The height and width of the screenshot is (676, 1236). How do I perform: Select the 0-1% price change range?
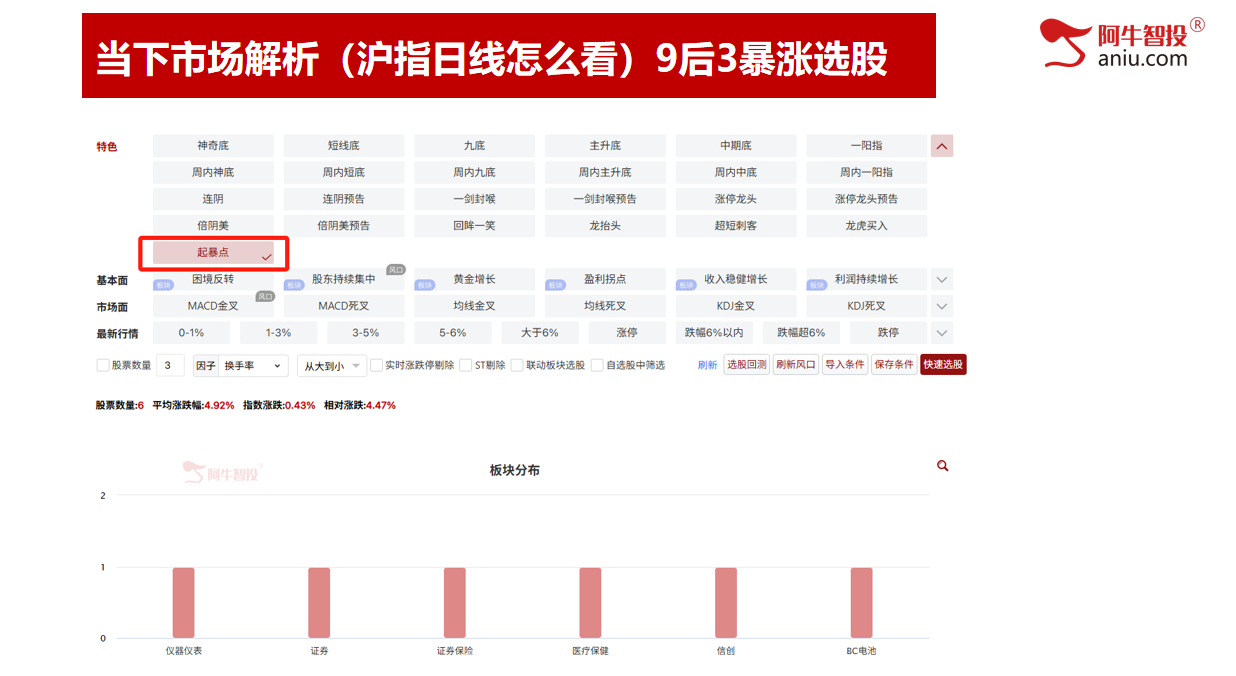click(192, 333)
